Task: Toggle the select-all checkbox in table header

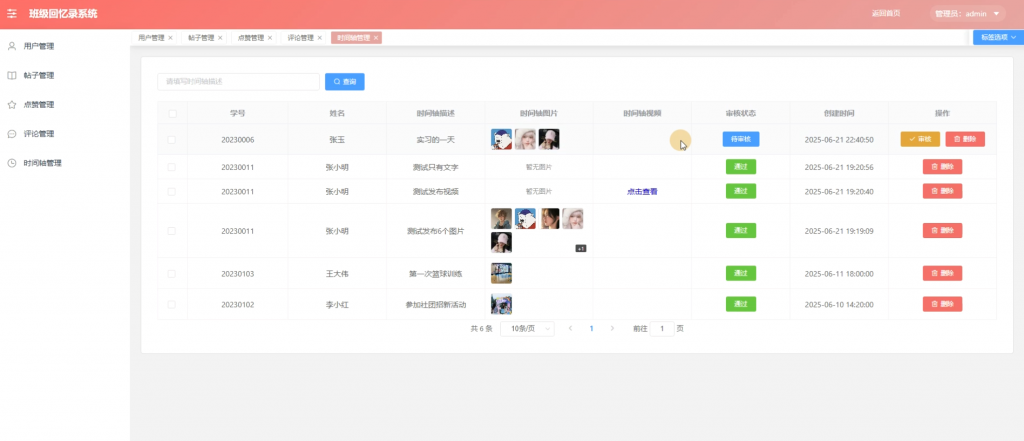Action: coord(172,114)
